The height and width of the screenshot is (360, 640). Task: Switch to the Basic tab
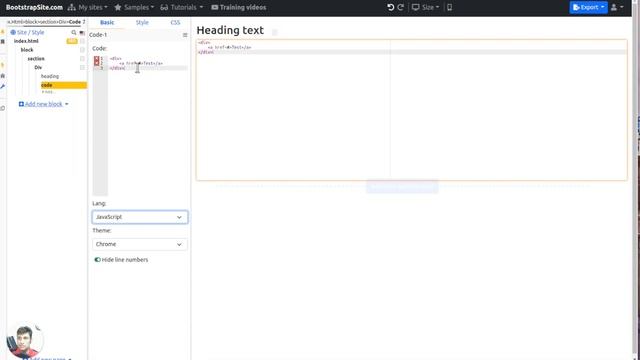click(107, 22)
